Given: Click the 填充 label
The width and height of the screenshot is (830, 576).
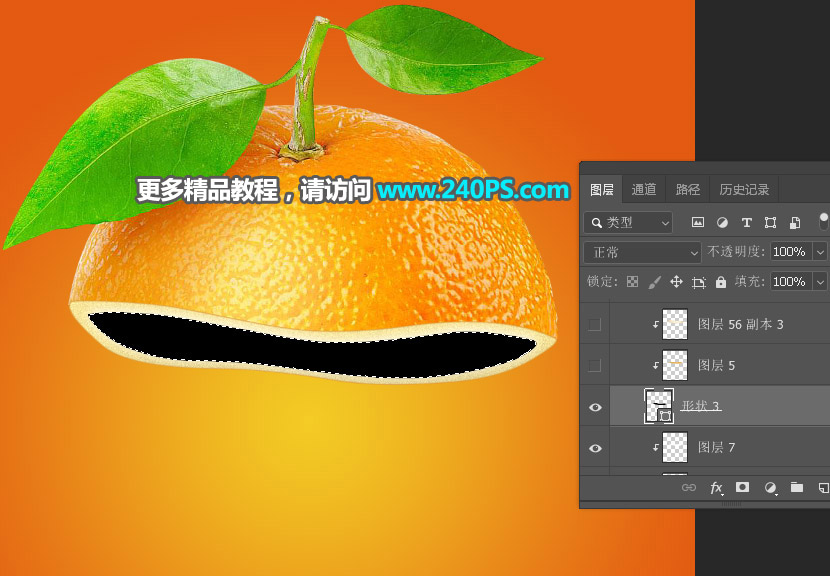Looking at the screenshot, I should click(750, 282).
